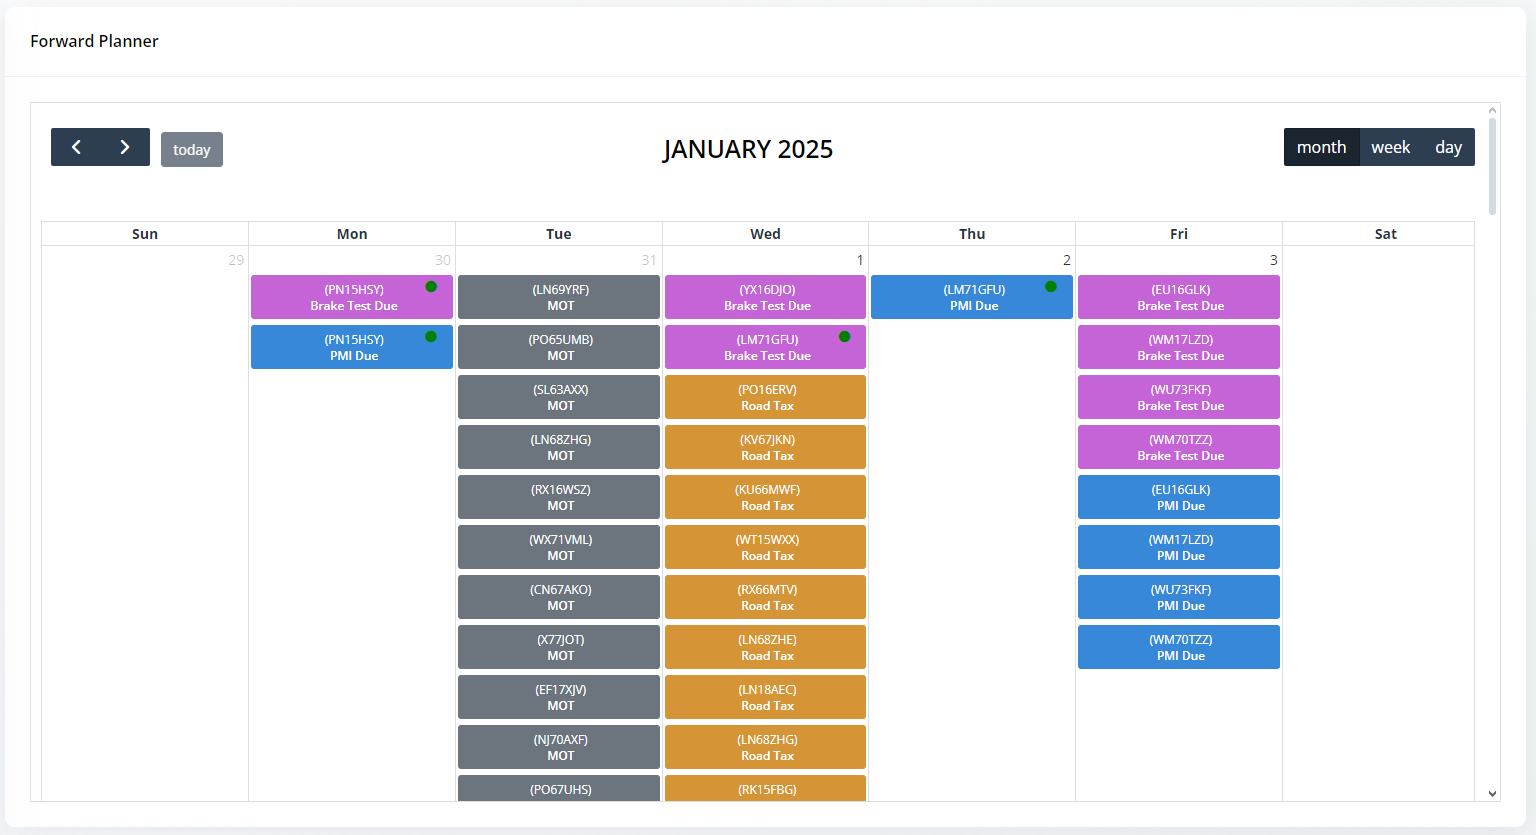Open the X77JOT MOT event

click(559, 647)
